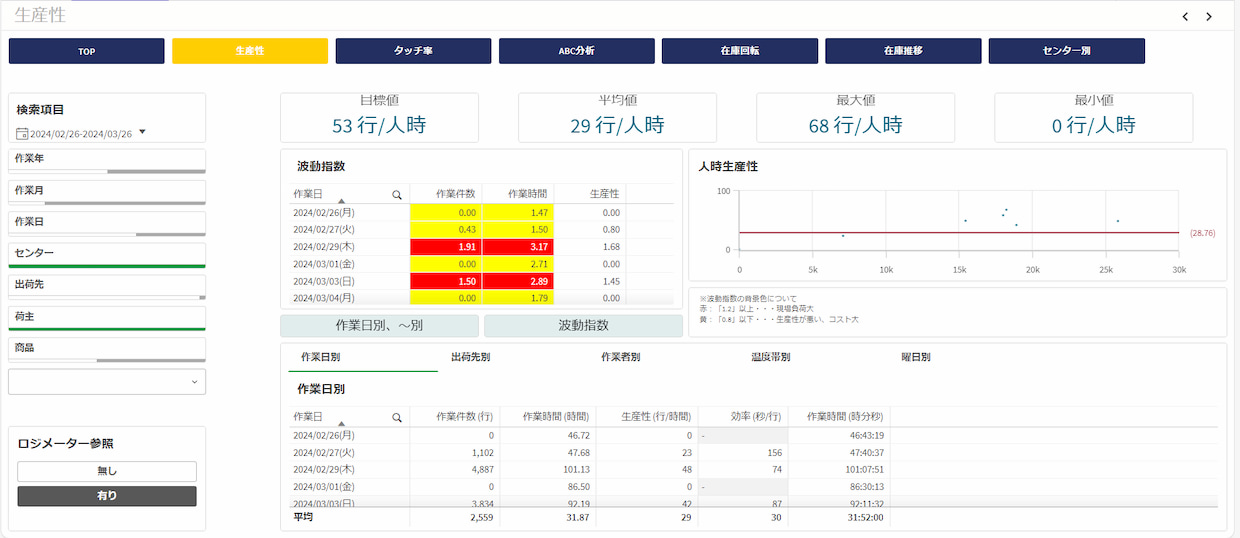
Task: Click sort arrow under 作業日 in 作業日別 table
Action: 341,424
